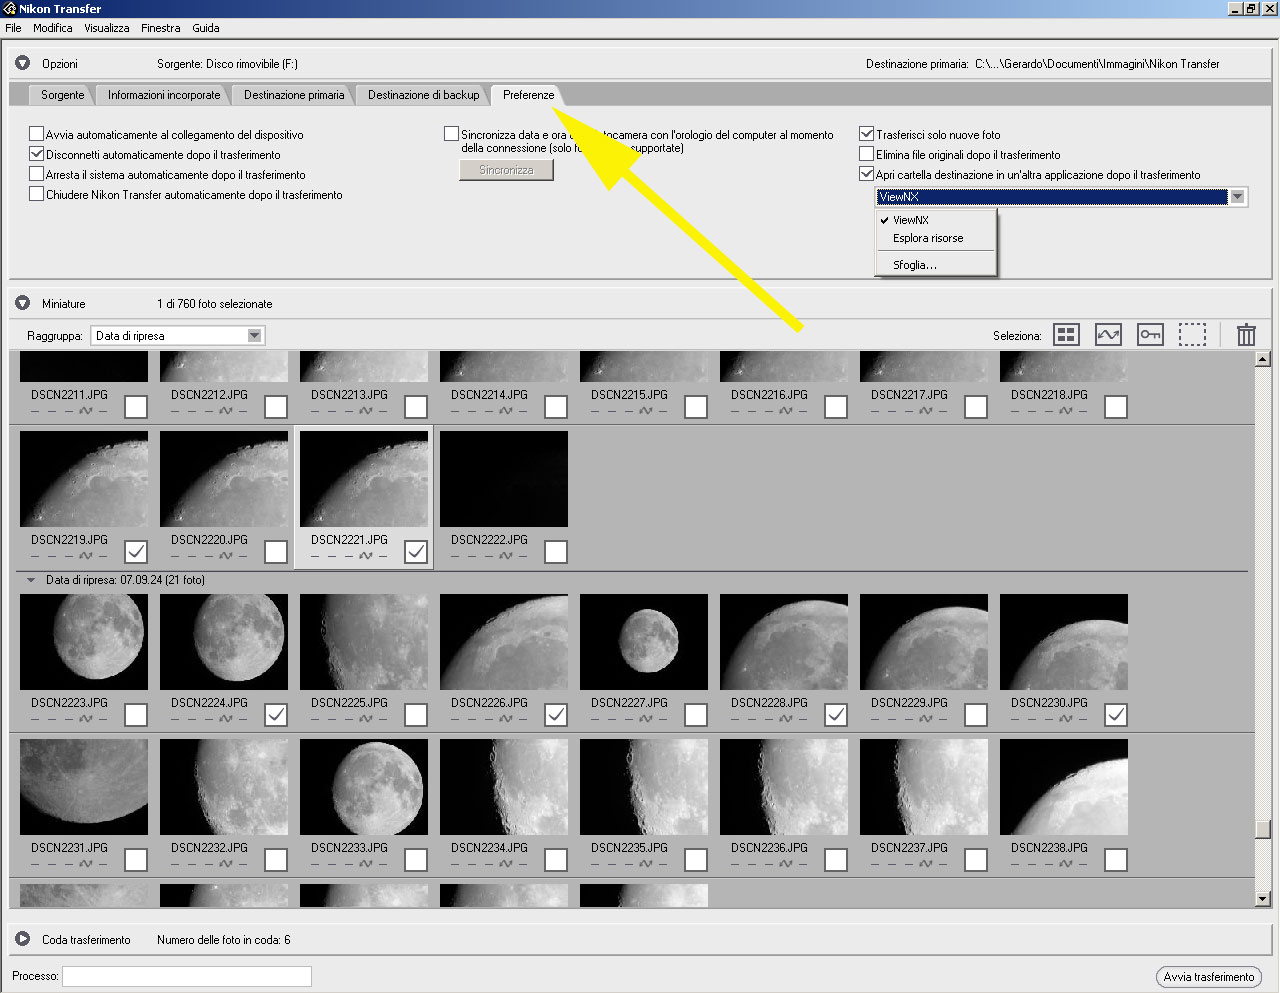Open the Guida menu

(x=206, y=28)
